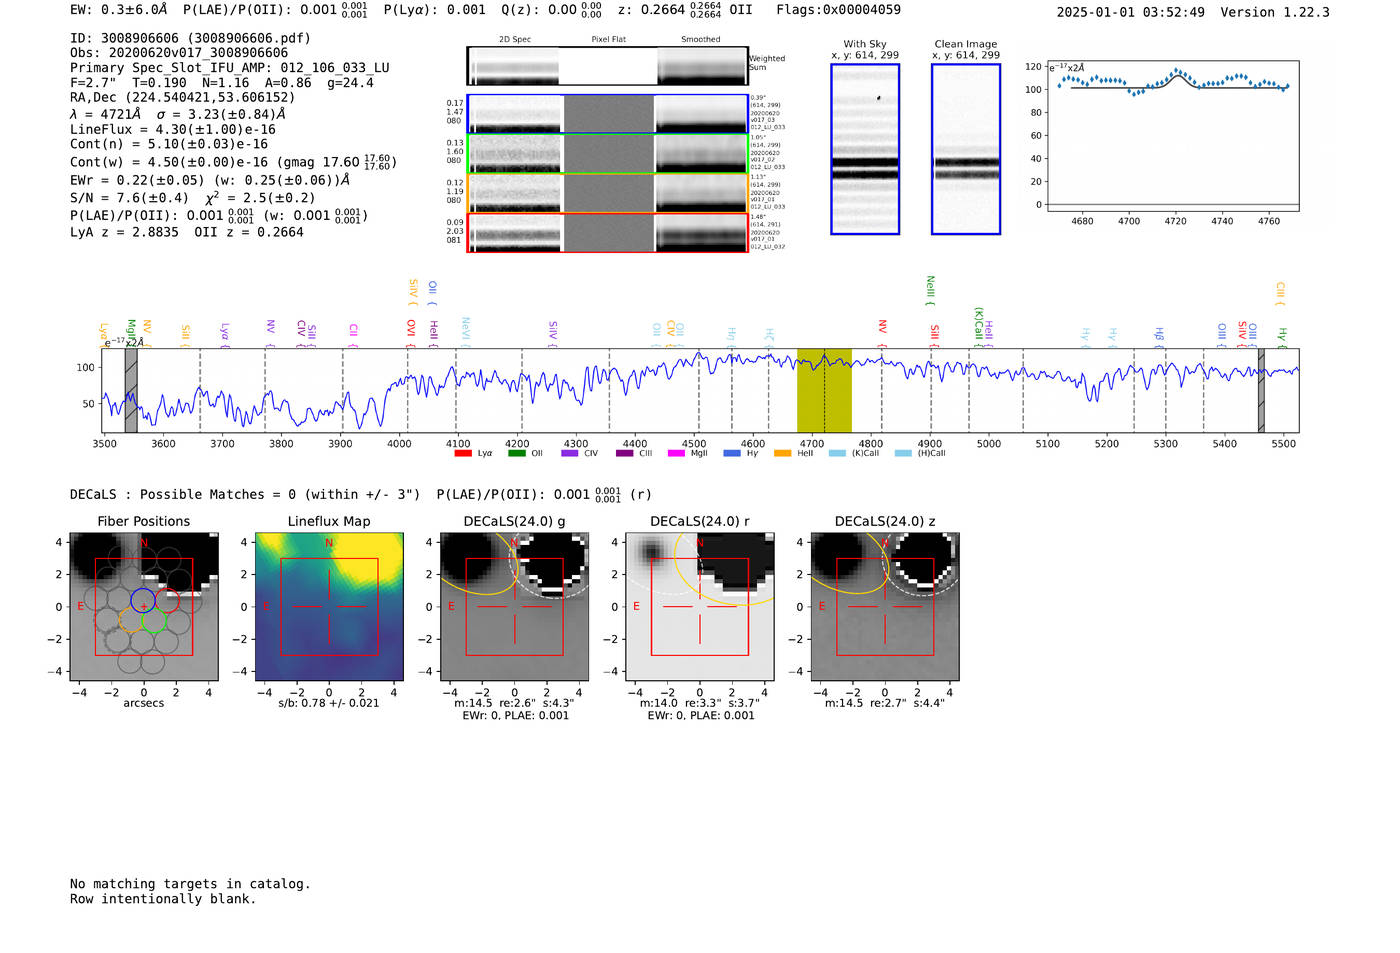Select the Weighted Sum 2D spectrum strip
Screen dimensions: 1400x953
pos(608,66)
